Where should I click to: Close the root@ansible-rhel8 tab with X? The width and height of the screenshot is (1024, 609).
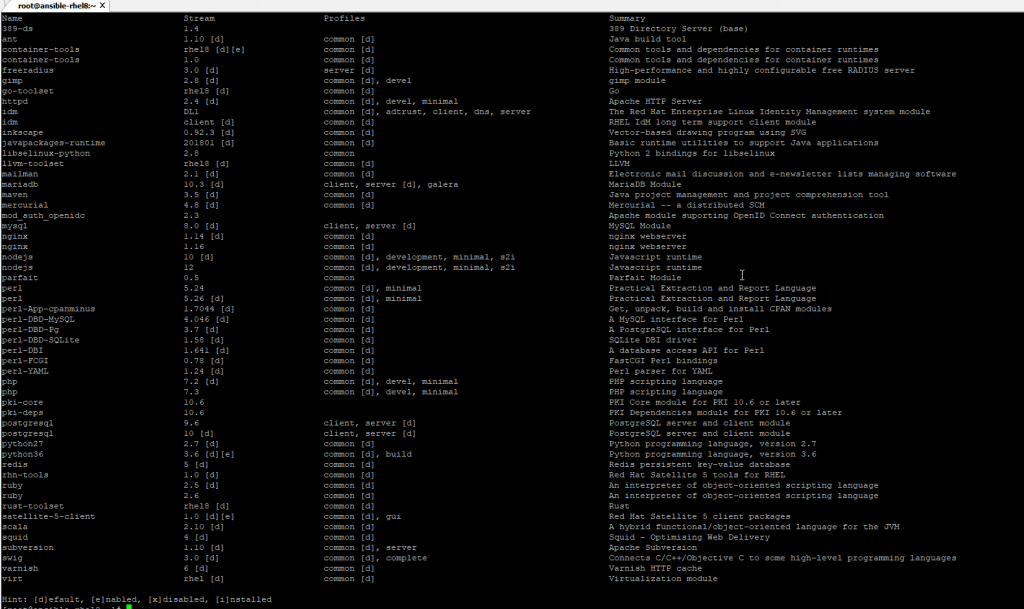click(103, 5)
